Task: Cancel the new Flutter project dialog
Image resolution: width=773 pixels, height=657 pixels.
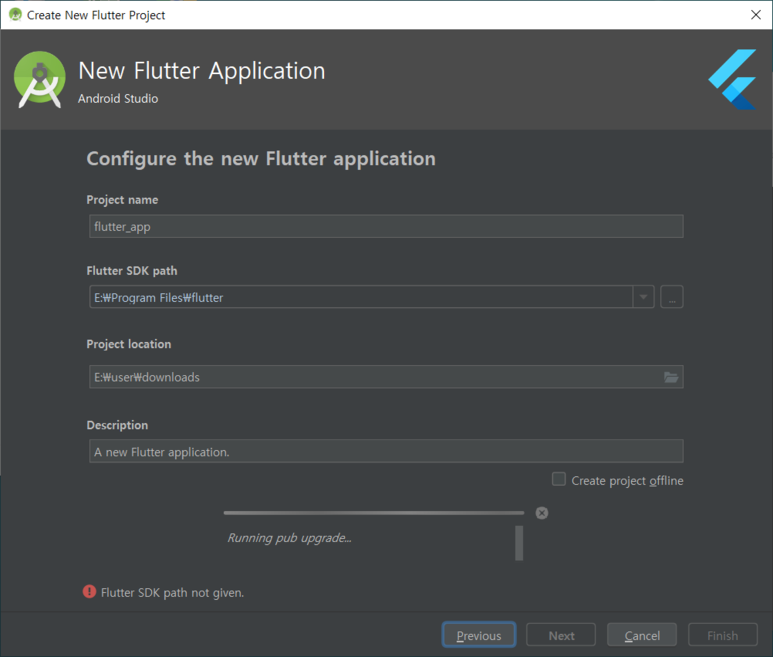Action: point(642,635)
